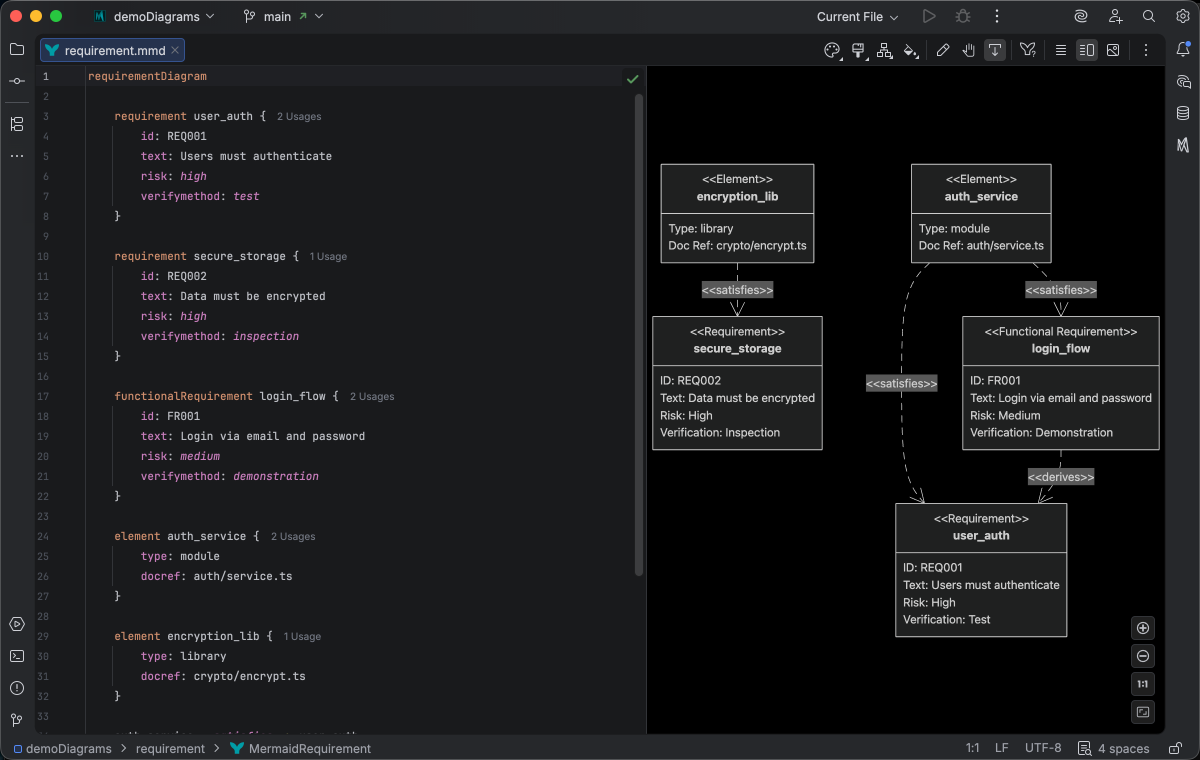Click the diagram paint bucket fill icon
1200x760 pixels.
click(910, 50)
